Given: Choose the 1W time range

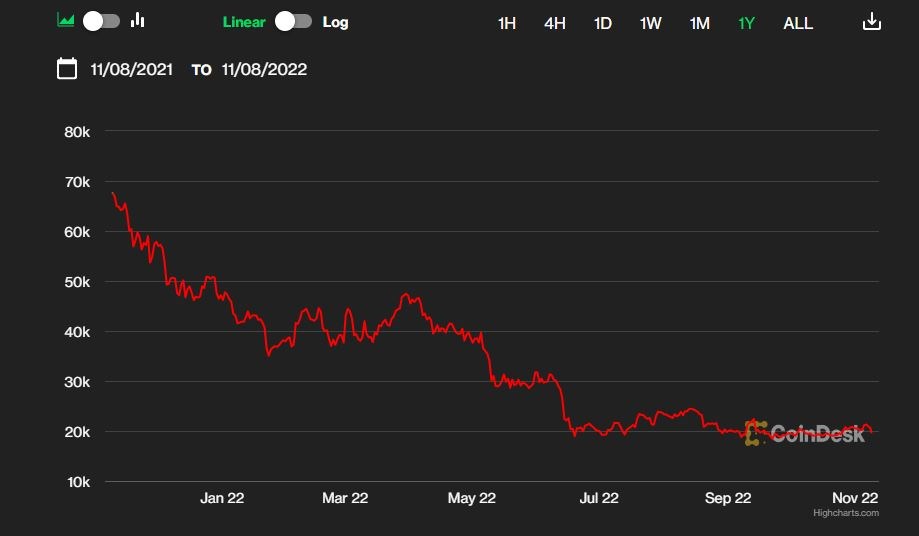Looking at the screenshot, I should (x=651, y=23).
